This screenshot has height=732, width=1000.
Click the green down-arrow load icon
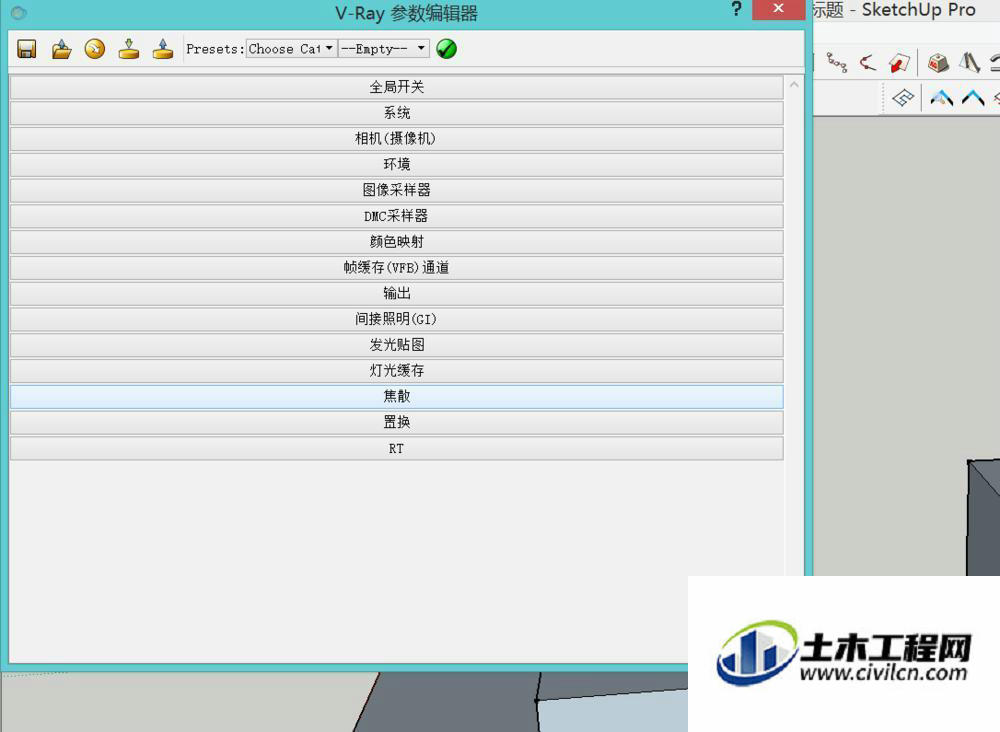pyautogui.click(x=129, y=49)
